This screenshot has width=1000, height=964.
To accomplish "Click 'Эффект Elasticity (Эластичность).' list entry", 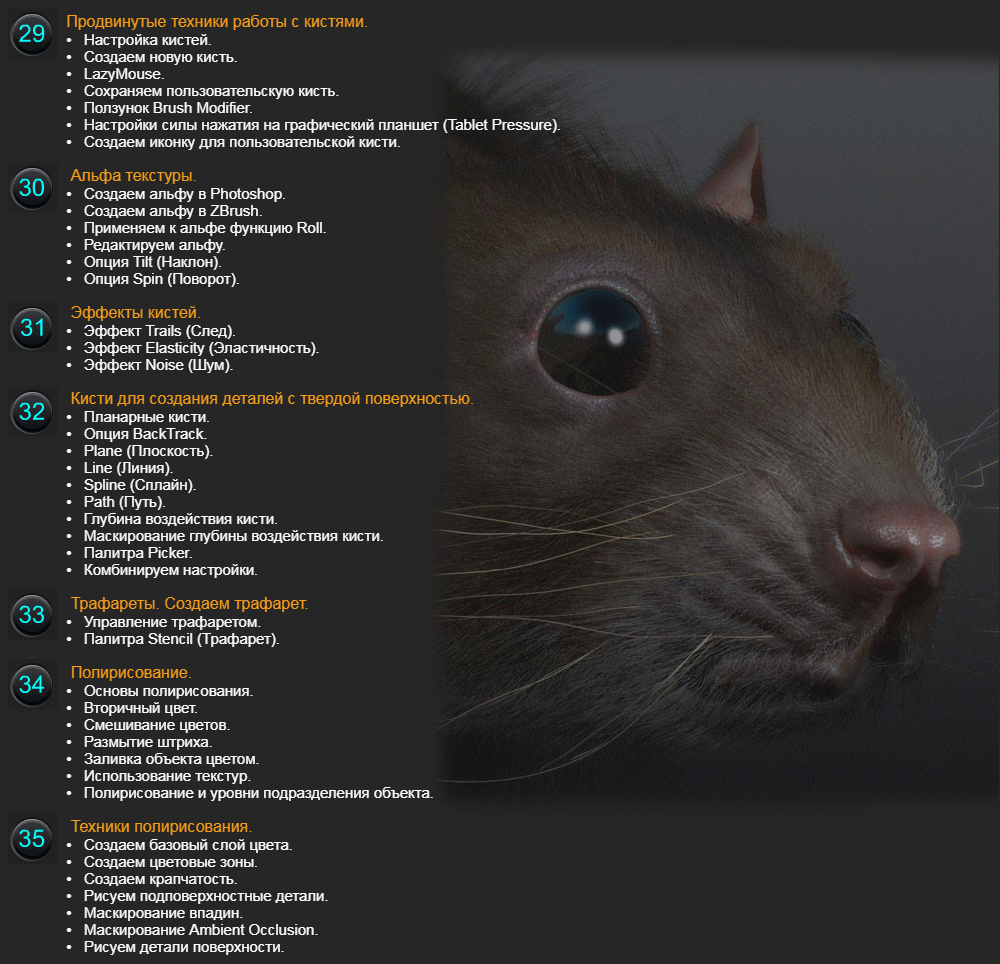I will (201, 348).
